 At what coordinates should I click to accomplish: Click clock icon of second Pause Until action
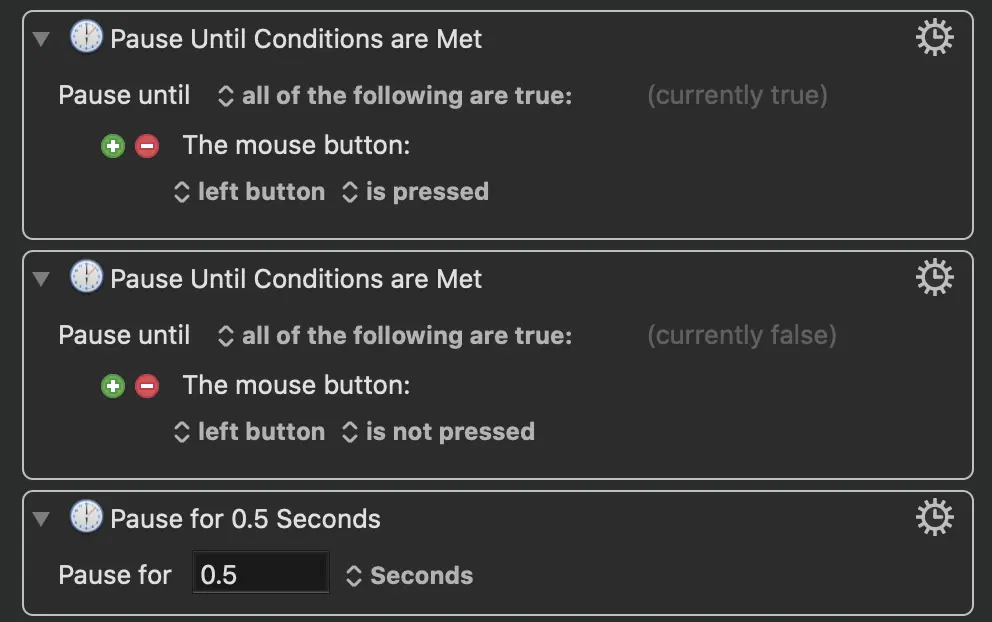(x=86, y=278)
